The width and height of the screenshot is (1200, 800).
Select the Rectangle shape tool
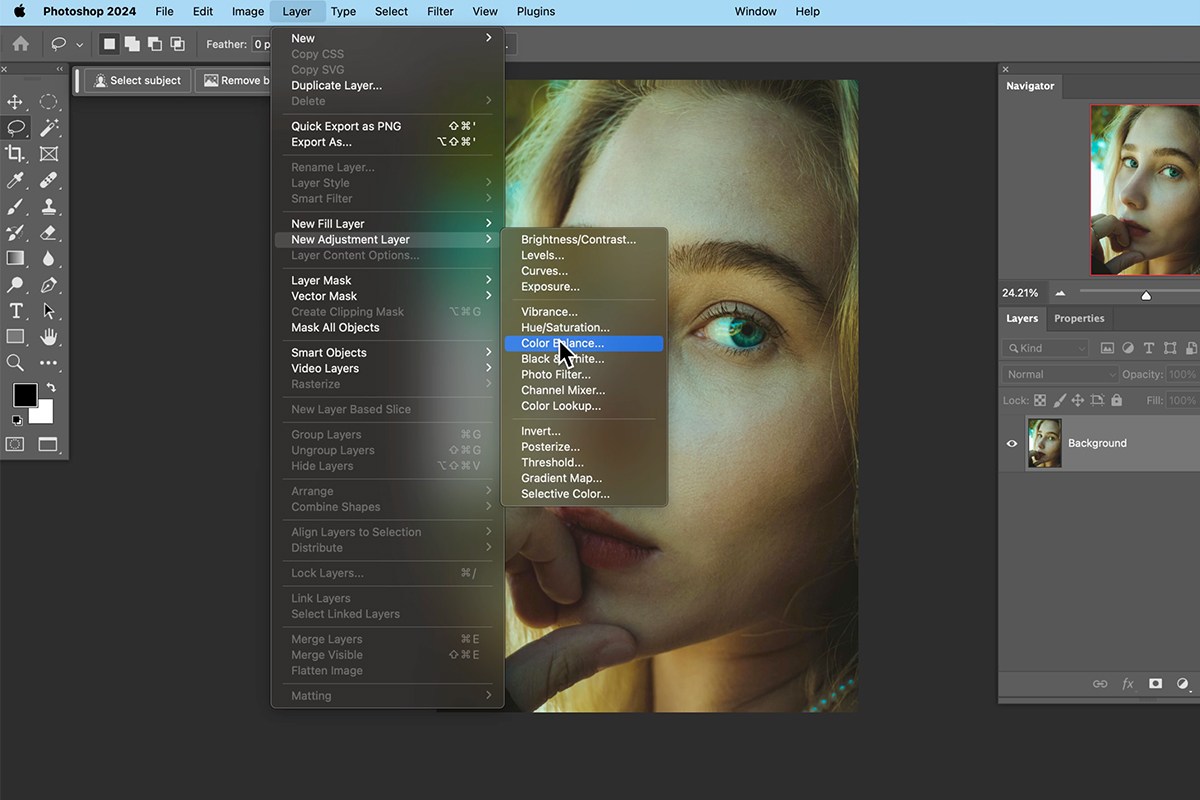pos(15,337)
